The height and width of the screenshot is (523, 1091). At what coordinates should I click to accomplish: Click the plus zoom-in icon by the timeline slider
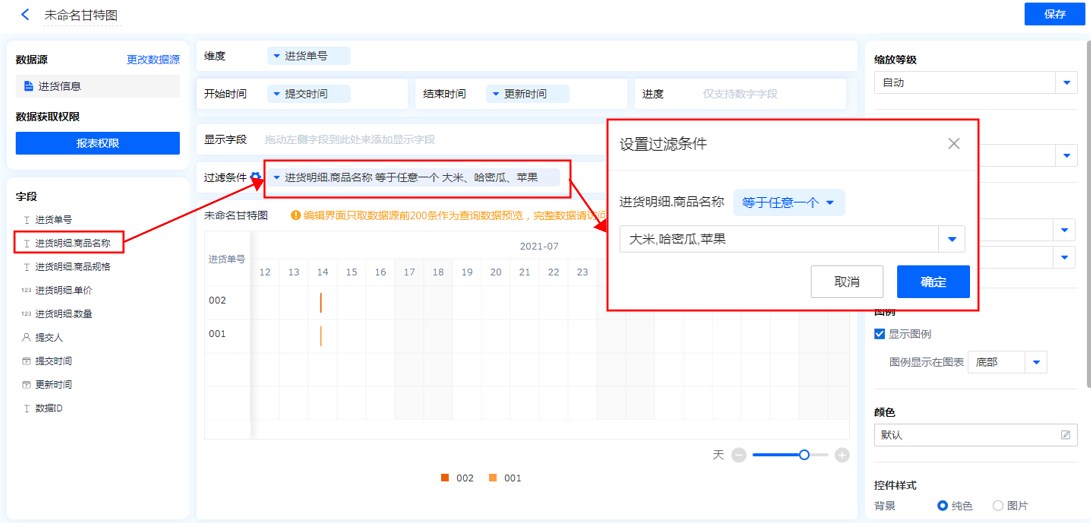pos(842,455)
